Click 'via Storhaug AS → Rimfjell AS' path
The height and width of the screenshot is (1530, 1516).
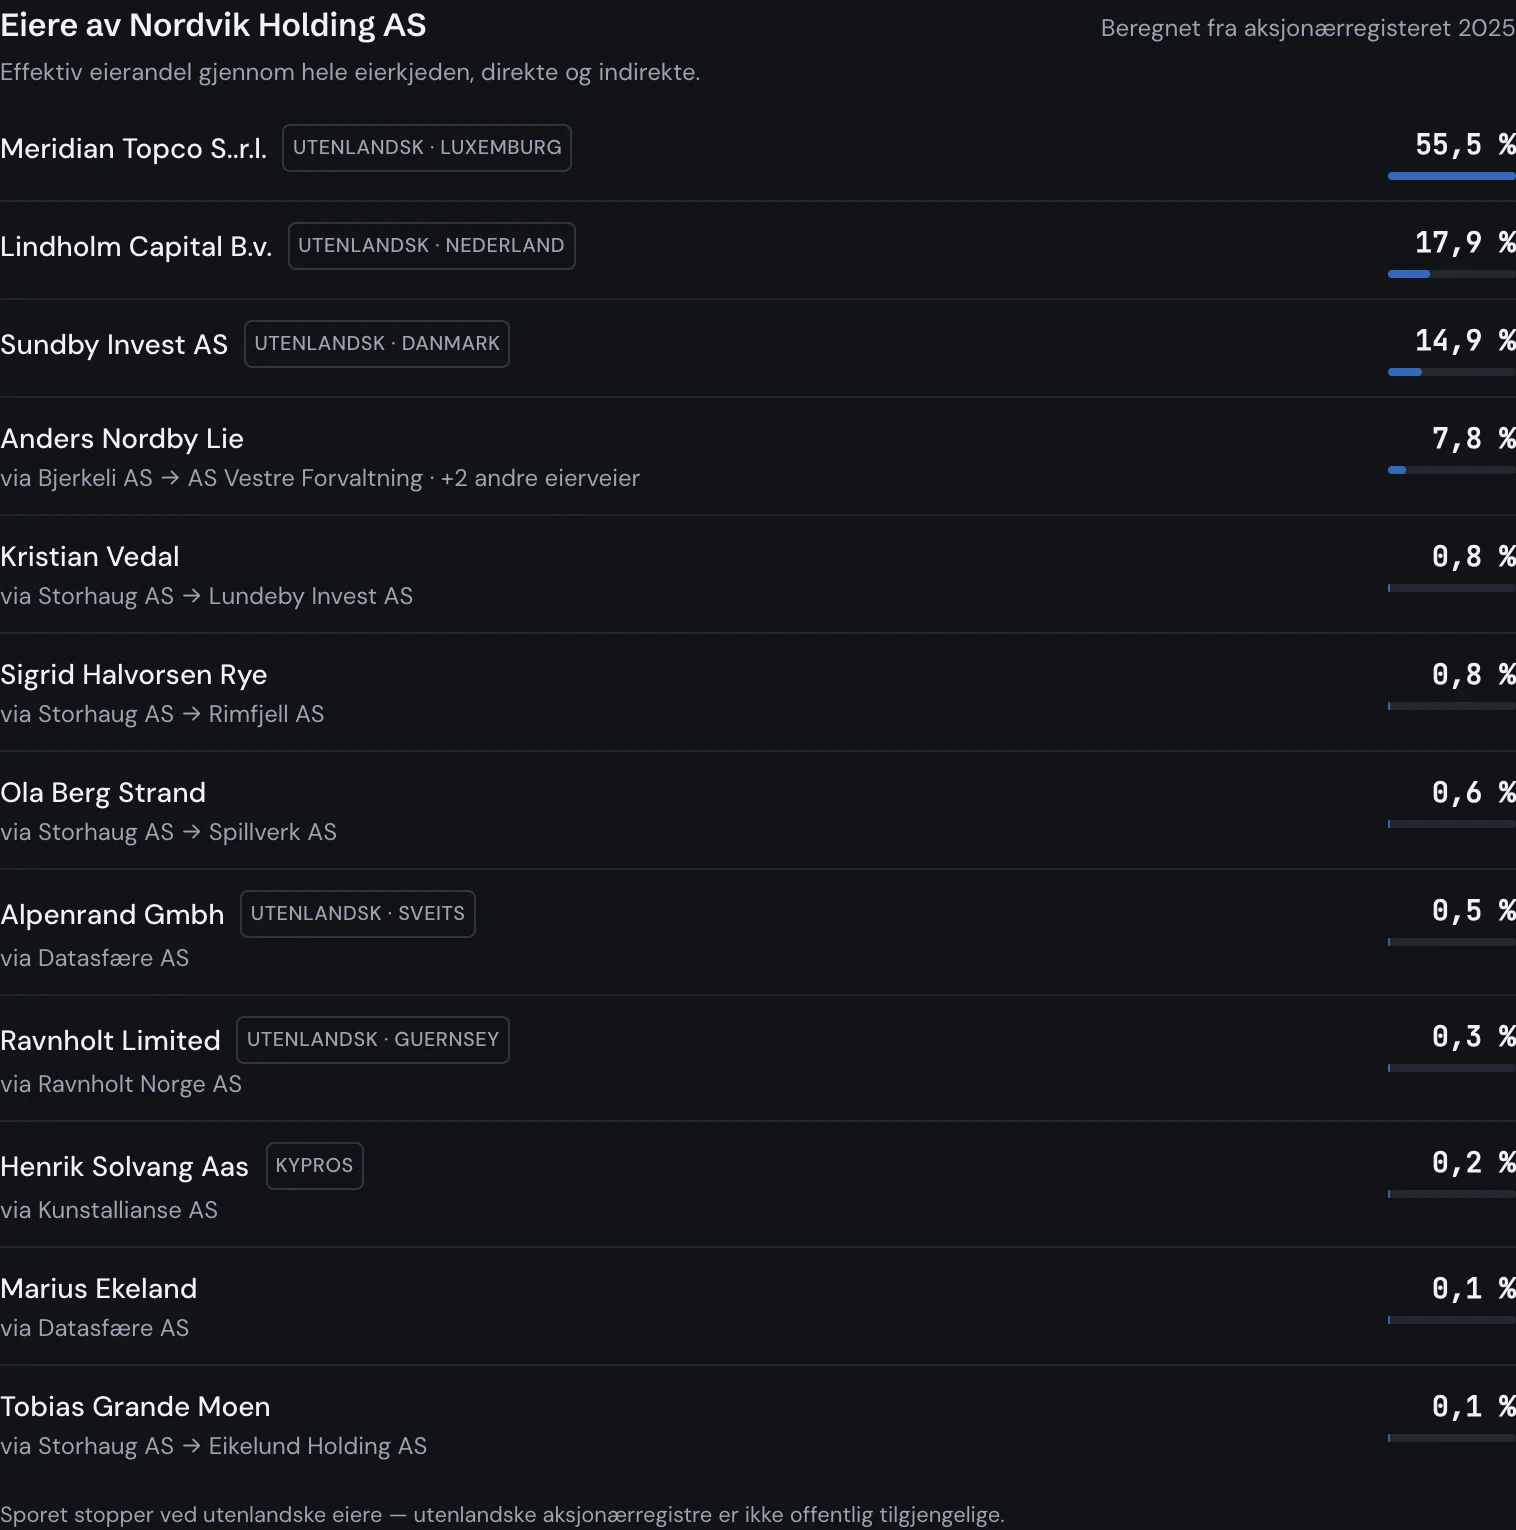162,714
